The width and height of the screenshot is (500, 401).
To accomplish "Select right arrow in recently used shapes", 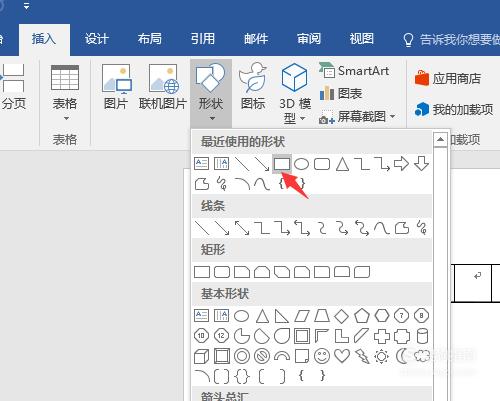I will pyautogui.click(x=401, y=164).
